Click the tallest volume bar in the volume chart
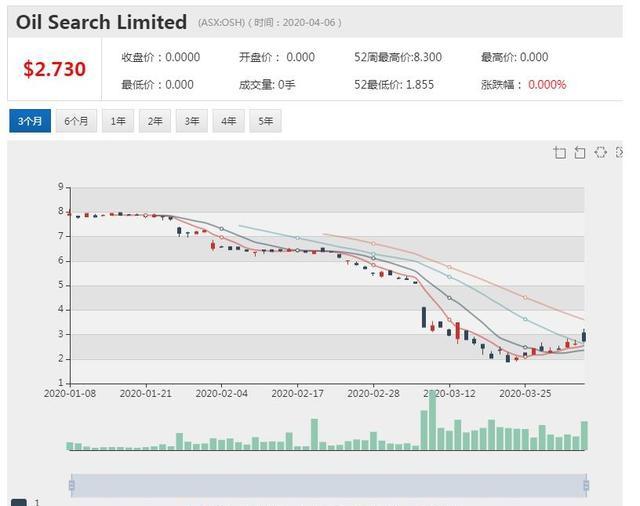This screenshot has height=506, width=640. pyautogui.click(x=432, y=420)
